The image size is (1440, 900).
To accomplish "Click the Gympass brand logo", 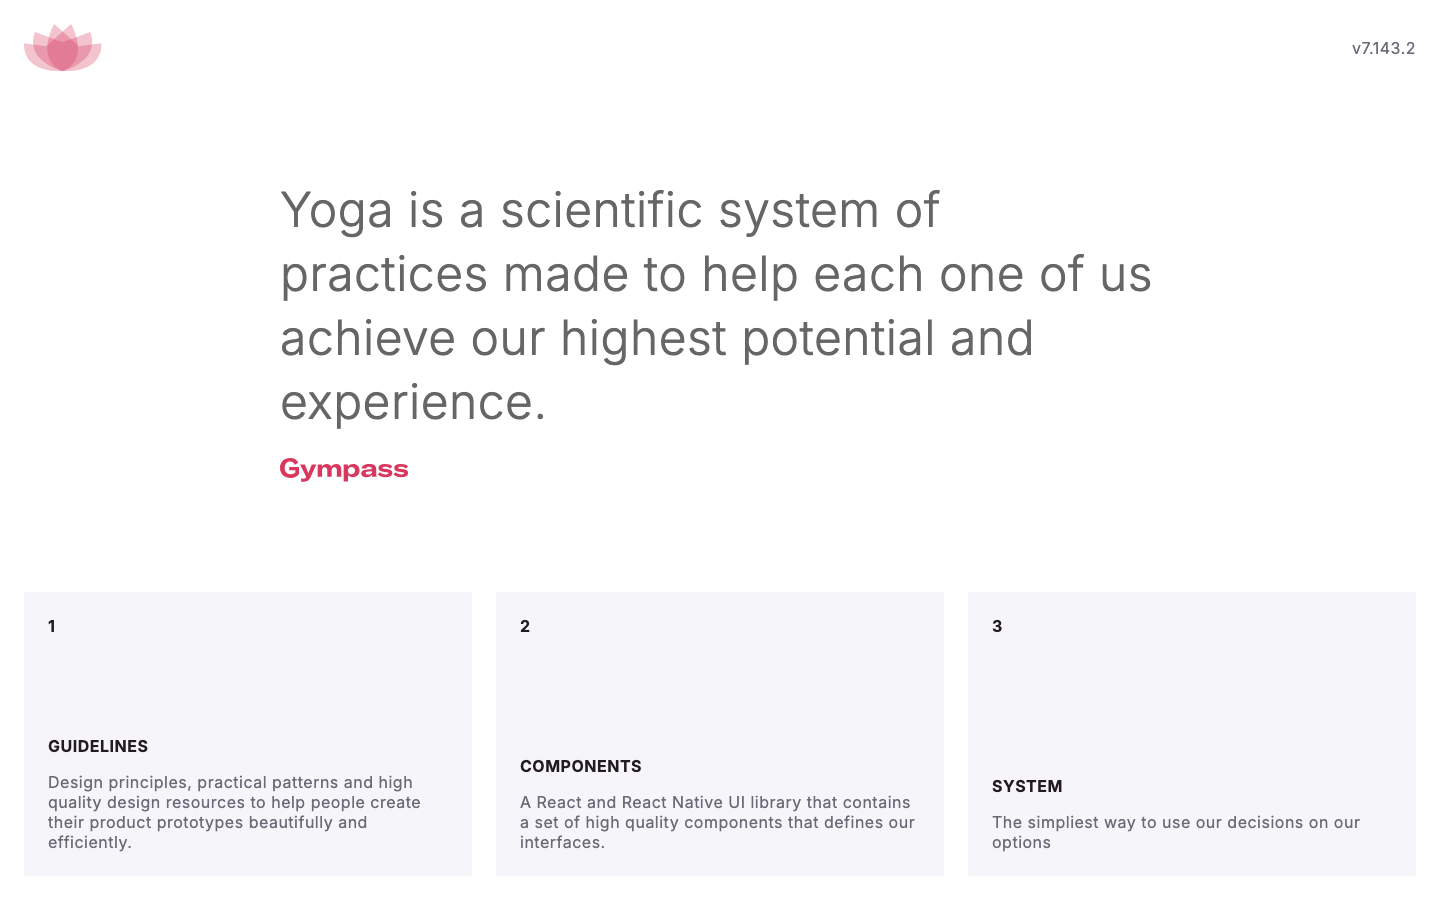I will point(344,469).
